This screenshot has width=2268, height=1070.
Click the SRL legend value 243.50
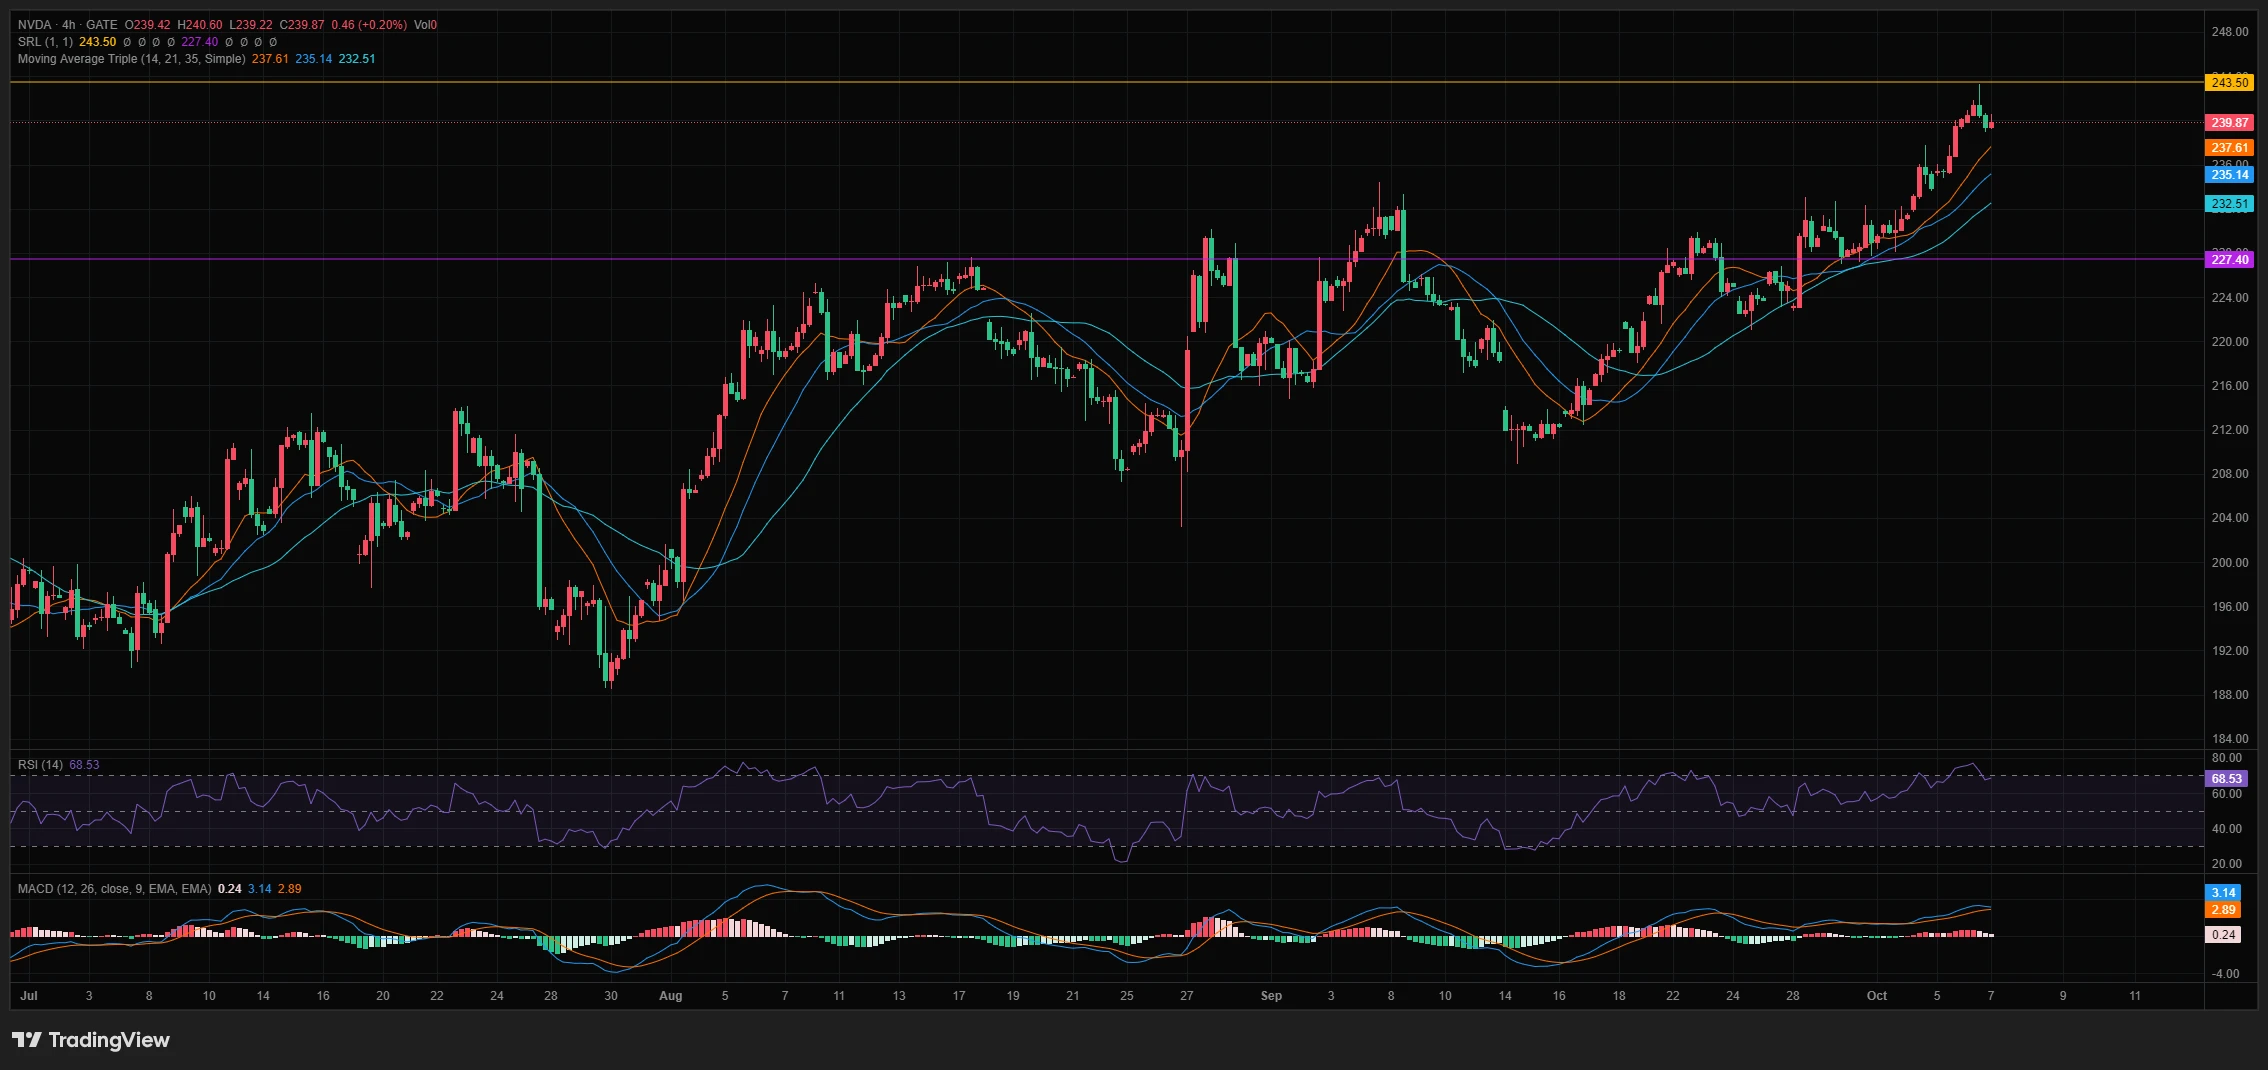tap(98, 42)
